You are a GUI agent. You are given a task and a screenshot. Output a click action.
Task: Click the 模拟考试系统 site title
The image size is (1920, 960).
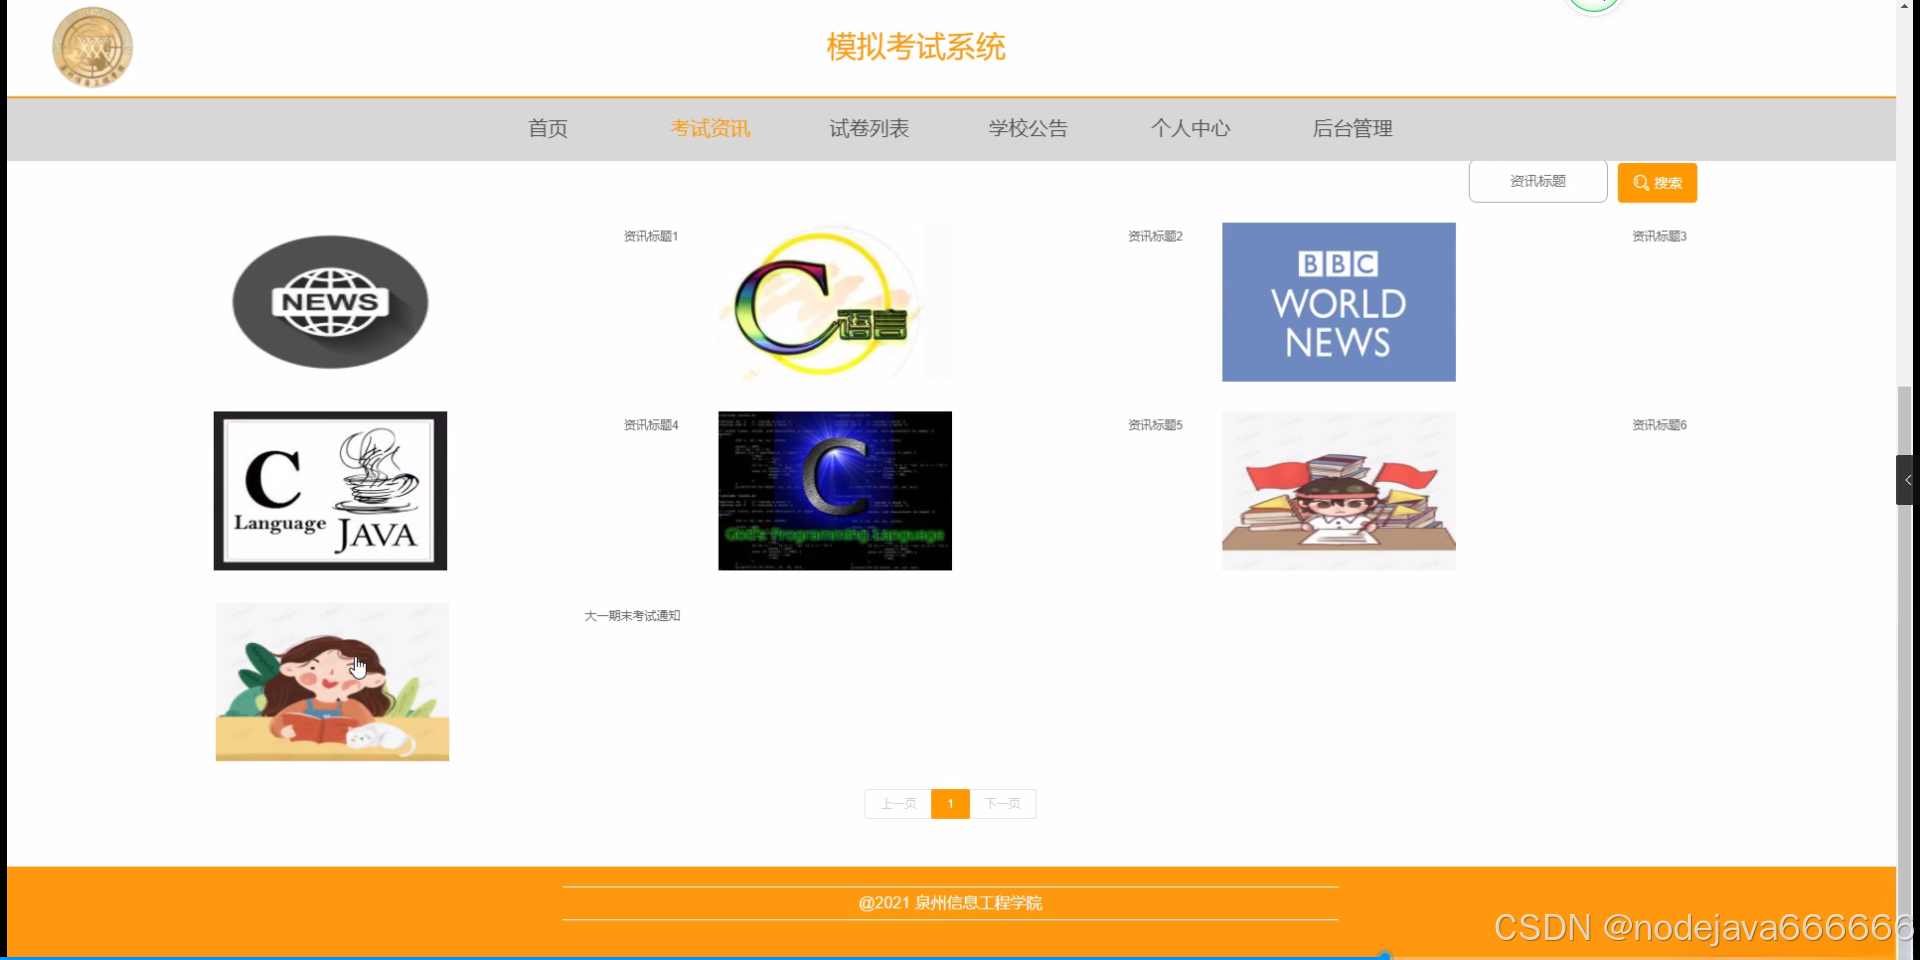coord(916,47)
